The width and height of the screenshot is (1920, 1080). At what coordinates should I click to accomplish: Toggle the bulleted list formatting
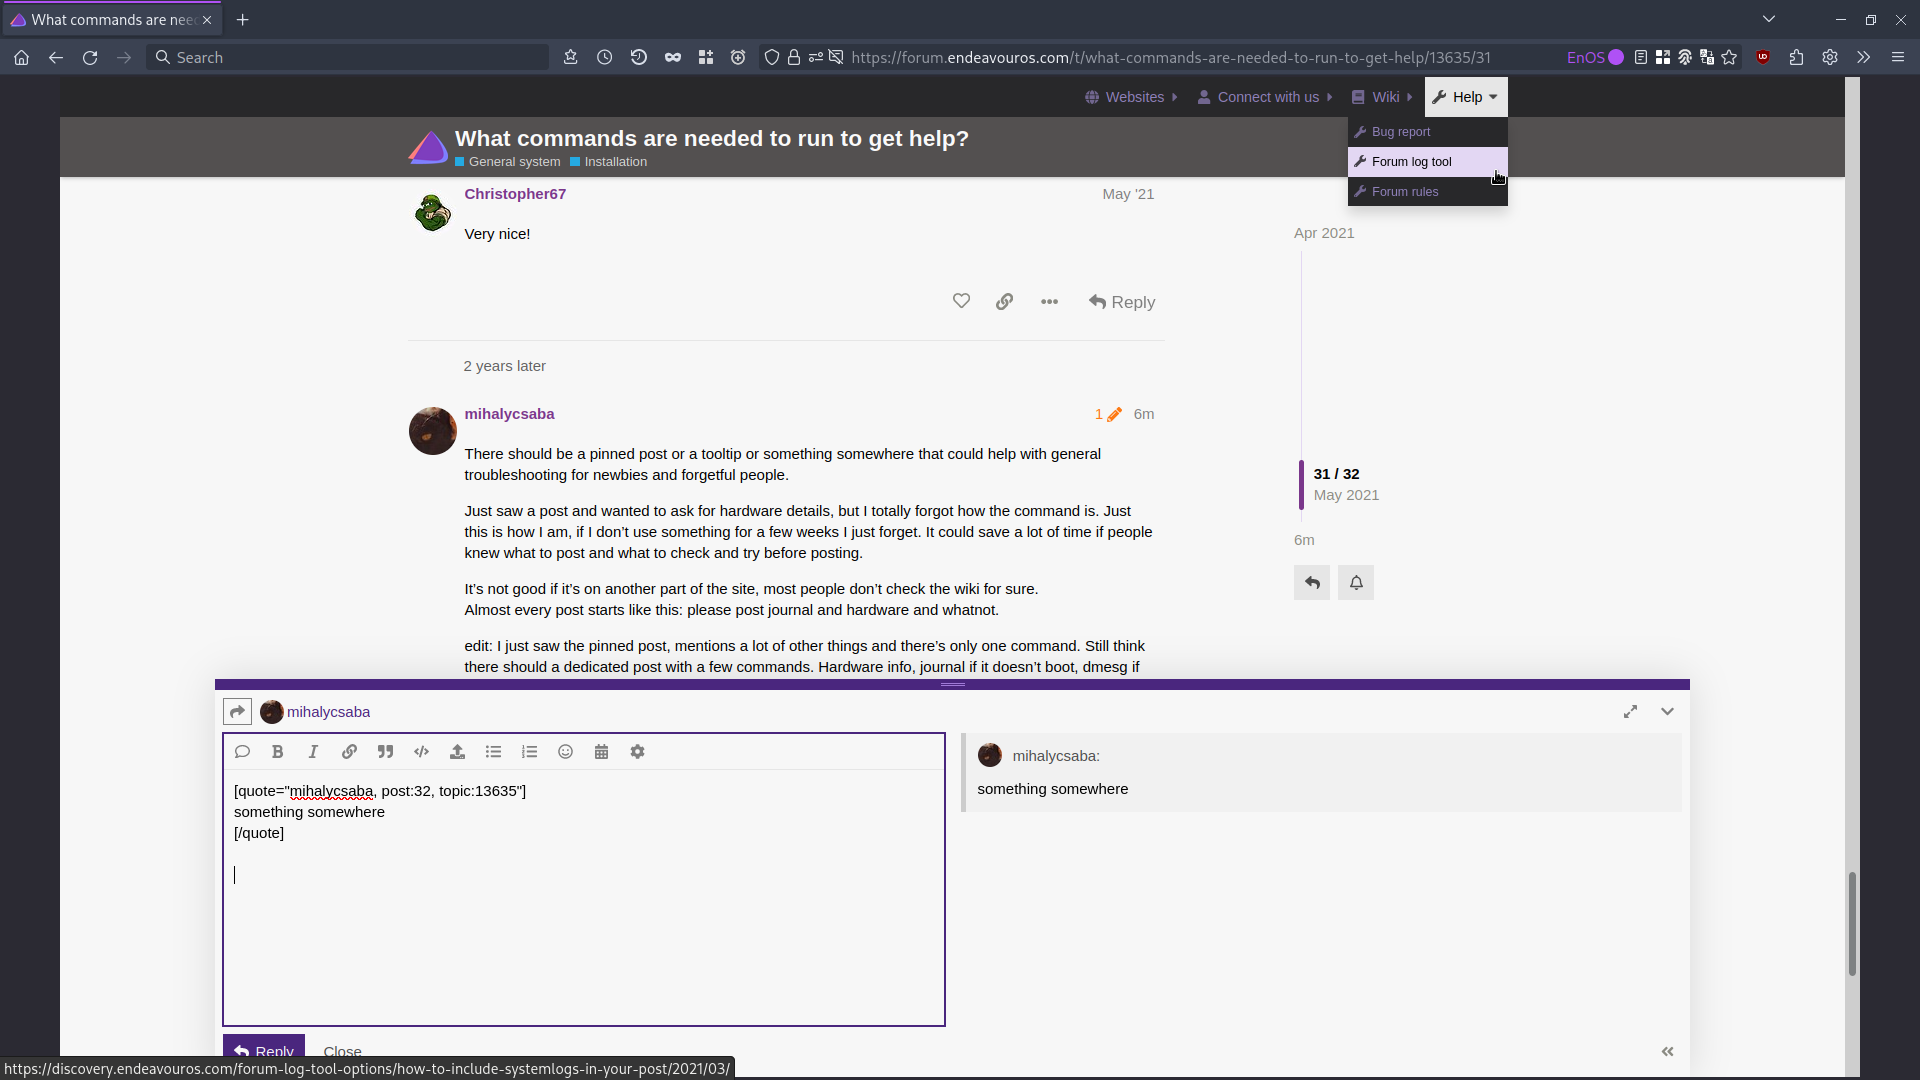pos(493,752)
